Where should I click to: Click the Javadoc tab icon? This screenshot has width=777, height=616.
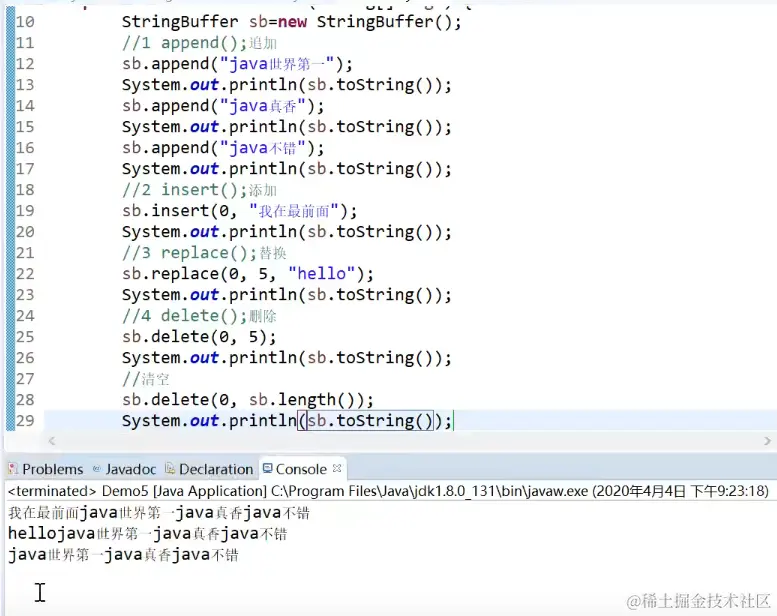click(97, 469)
